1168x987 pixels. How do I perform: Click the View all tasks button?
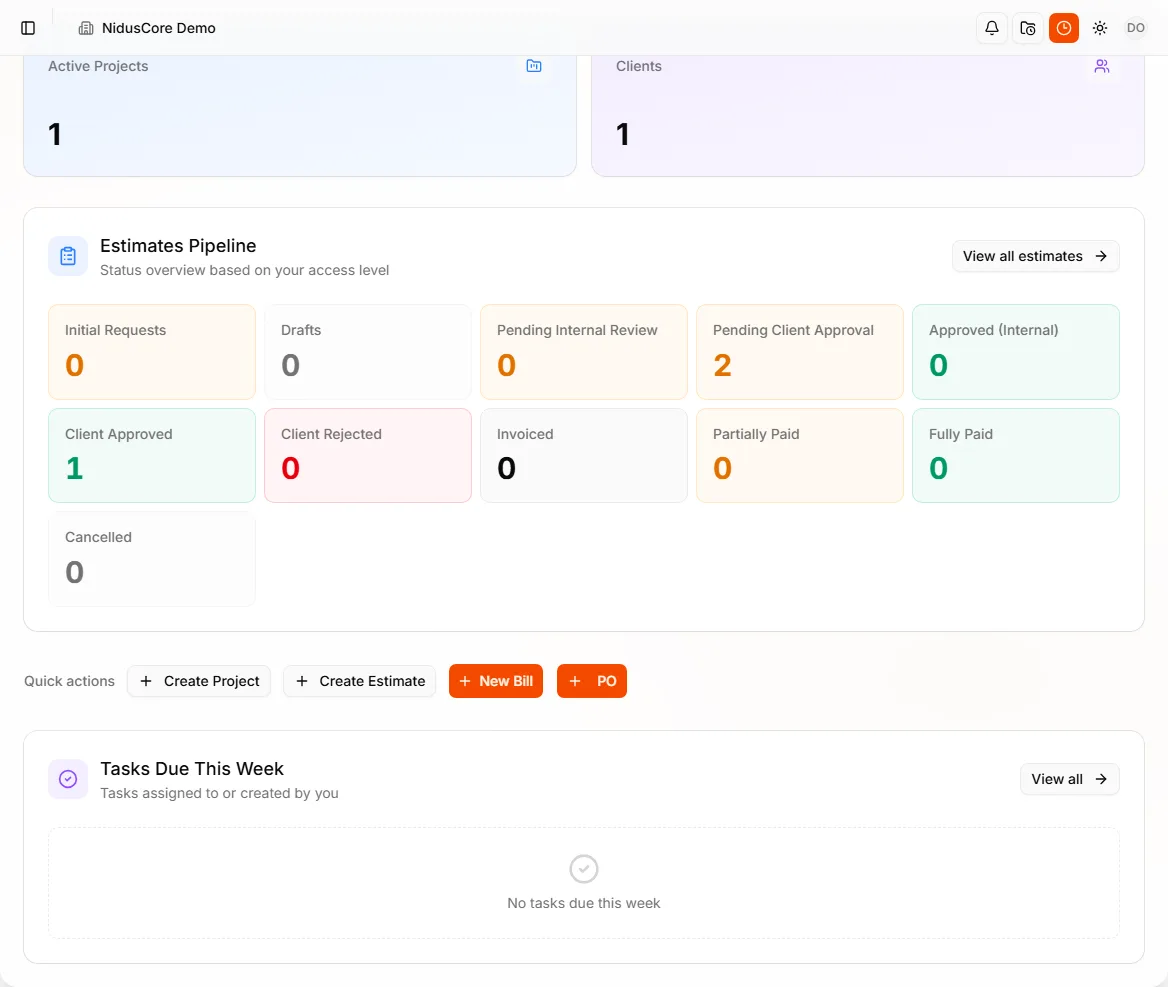[1070, 779]
